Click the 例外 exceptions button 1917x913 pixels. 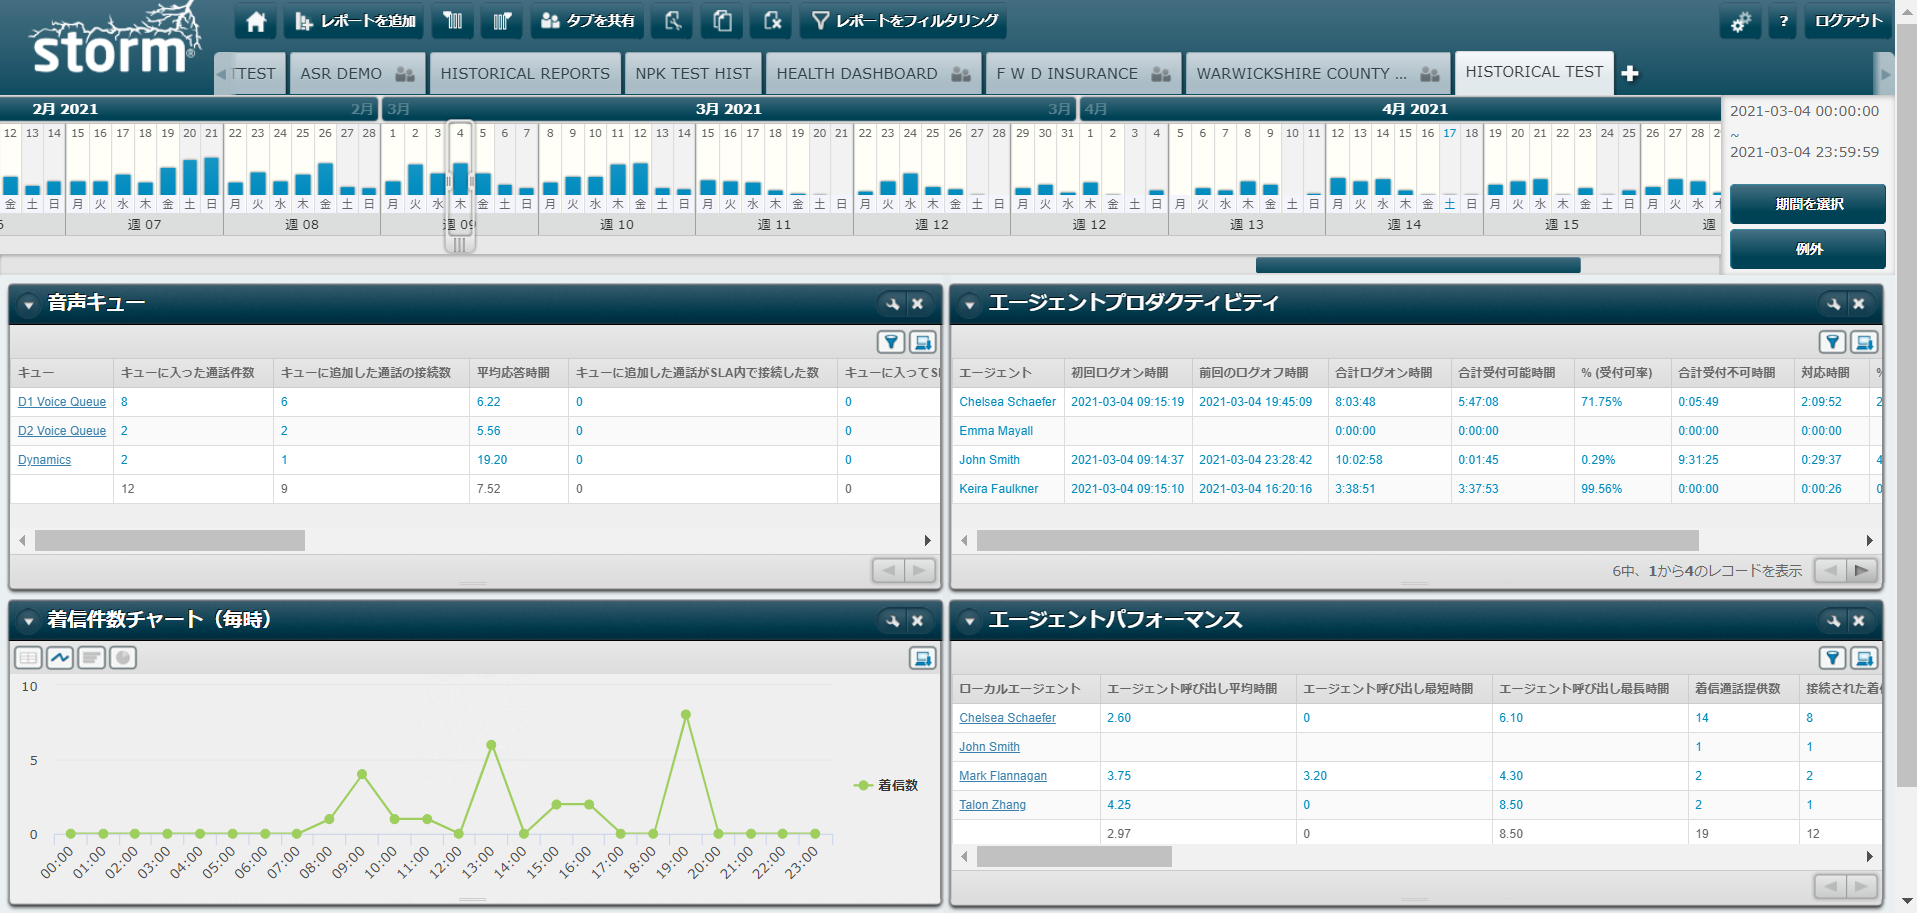(x=1808, y=249)
